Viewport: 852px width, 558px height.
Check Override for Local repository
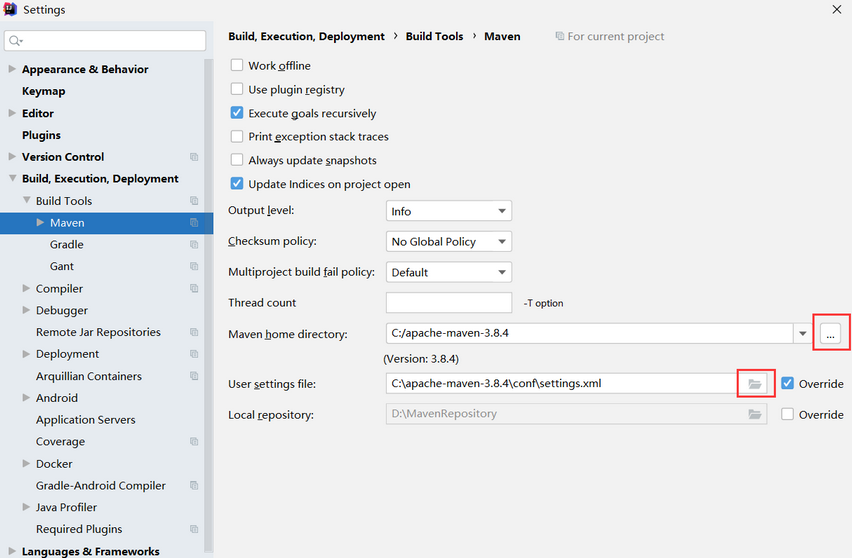[787, 414]
